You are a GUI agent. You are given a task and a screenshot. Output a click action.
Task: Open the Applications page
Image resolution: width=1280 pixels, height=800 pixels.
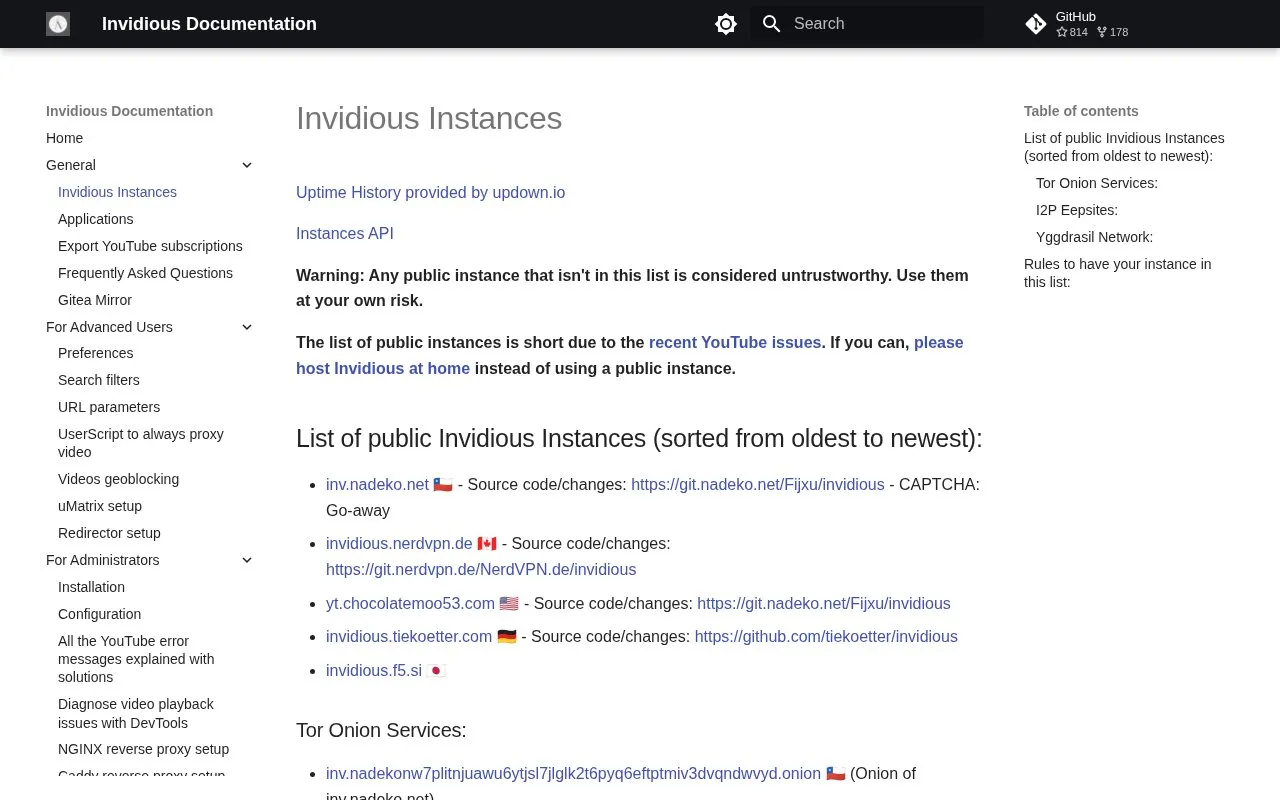pyautogui.click(x=95, y=219)
